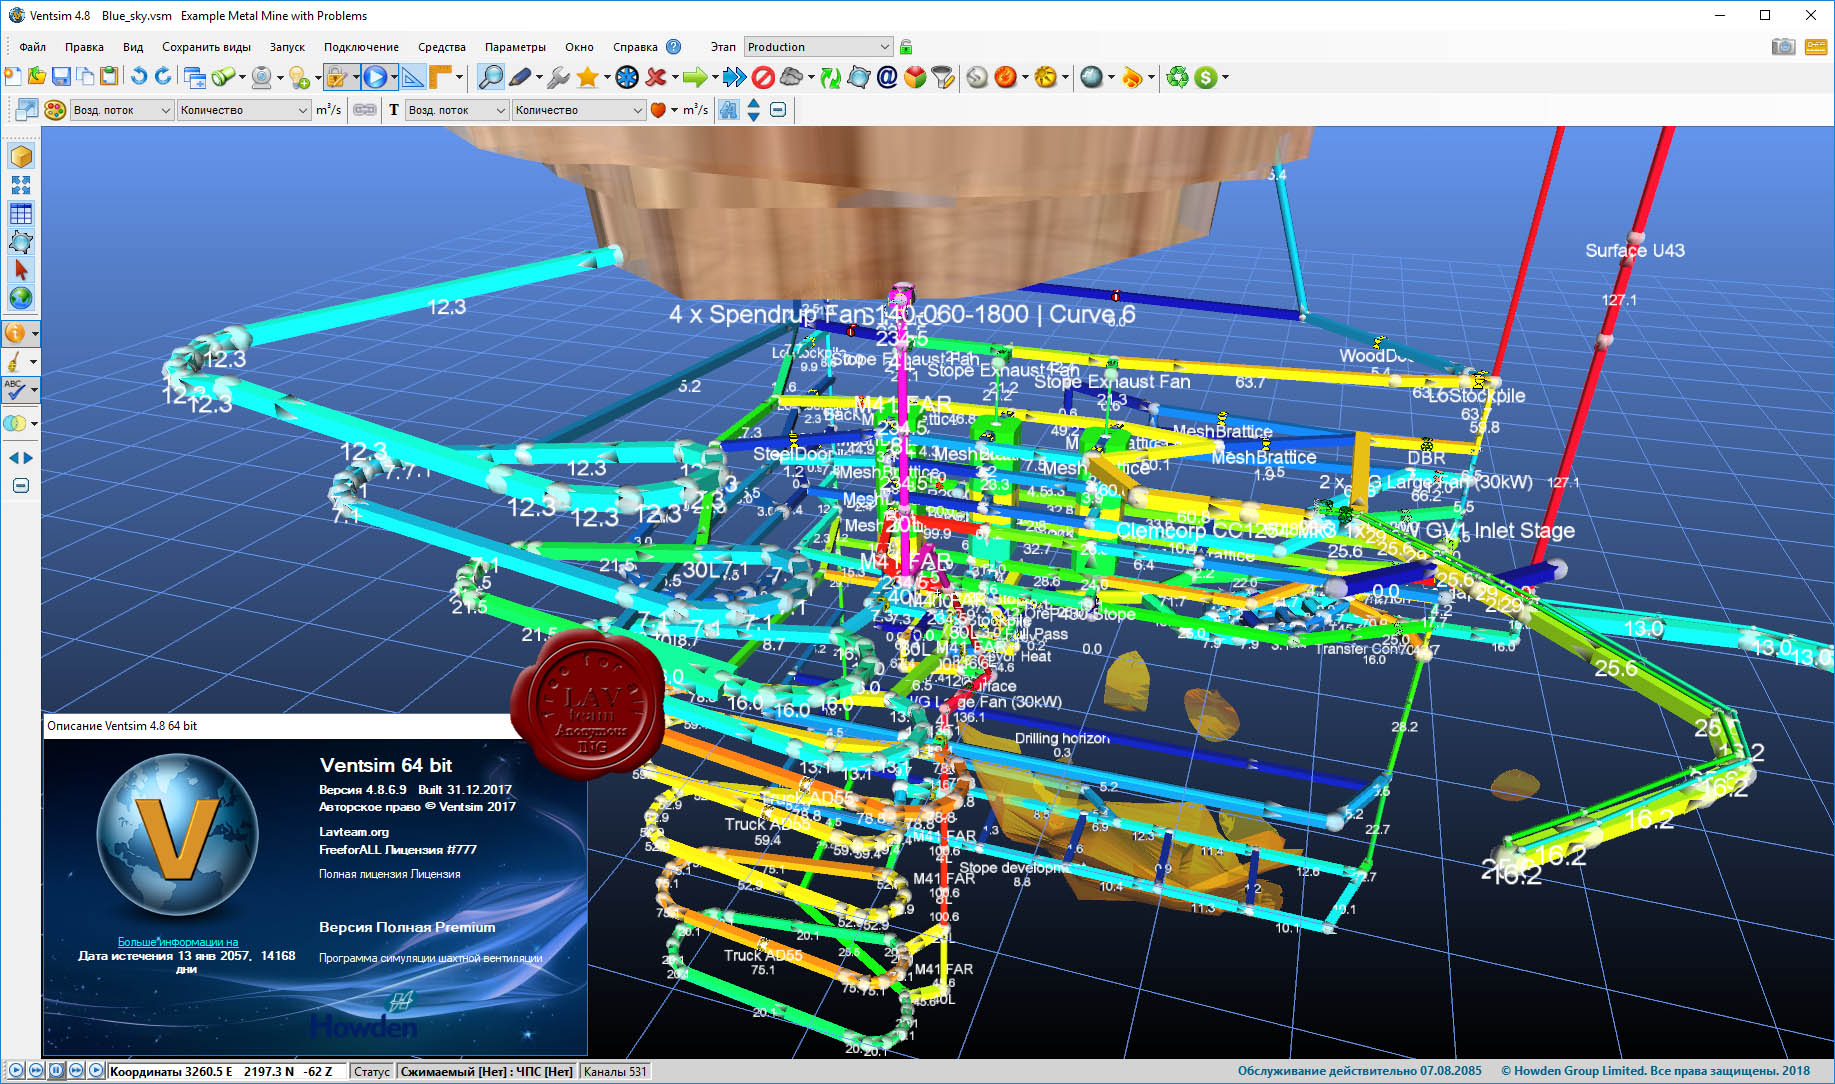Toggle the chain link icon

(365, 110)
